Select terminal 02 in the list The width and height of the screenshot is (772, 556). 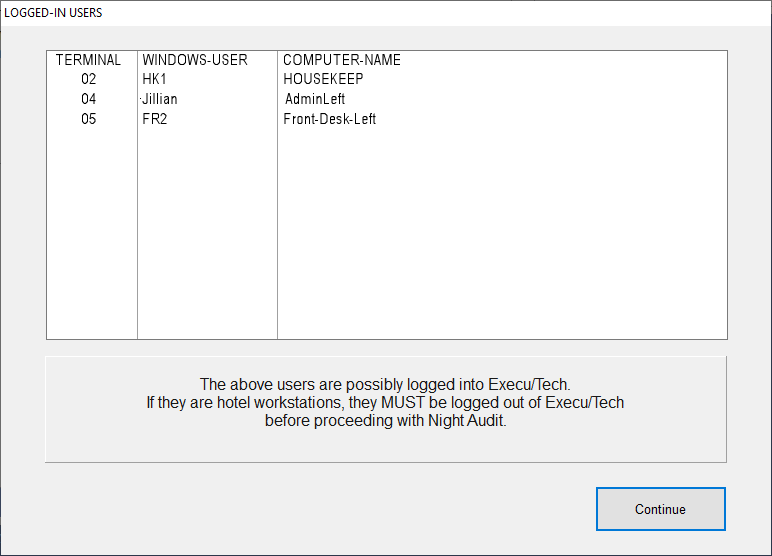pyautogui.click(x=89, y=79)
